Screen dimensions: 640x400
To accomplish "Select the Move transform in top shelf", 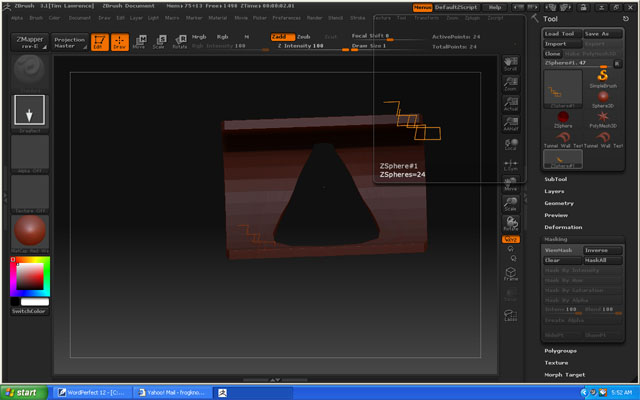I will pyautogui.click(x=140, y=42).
